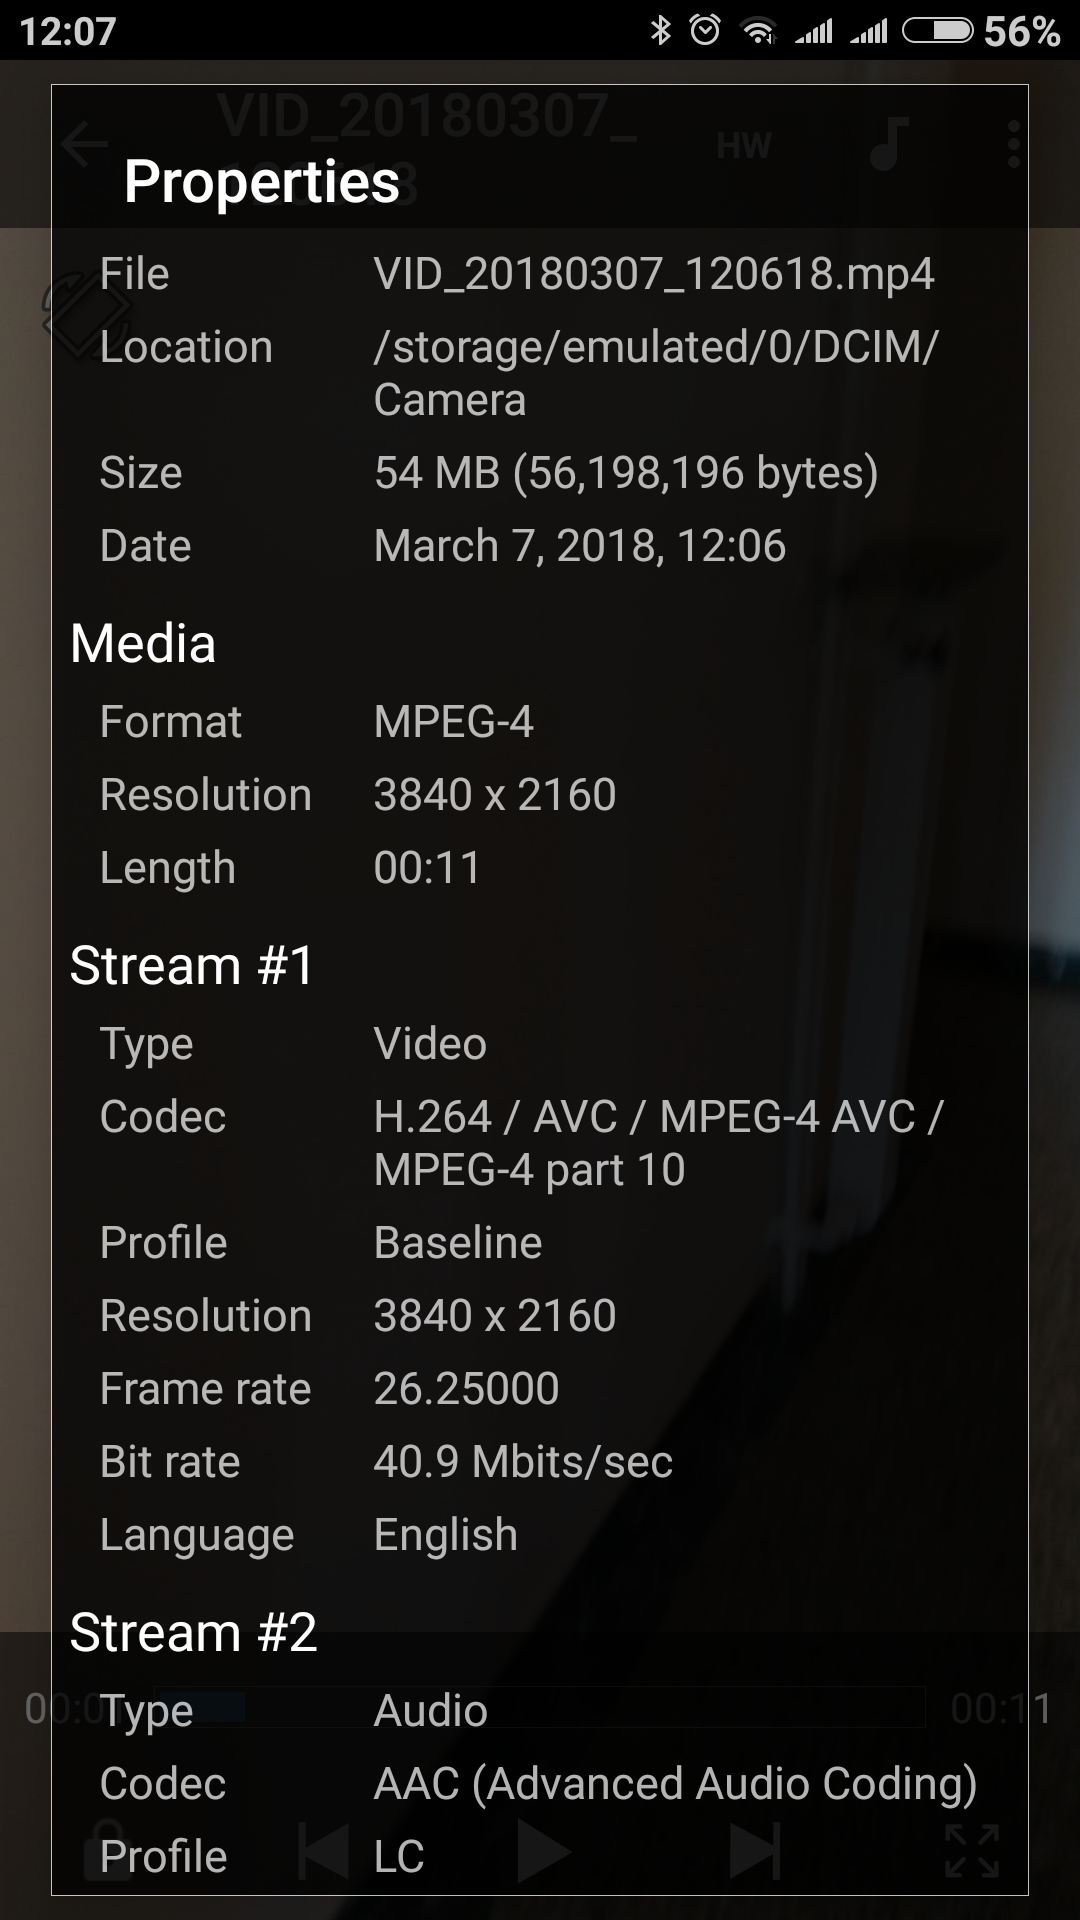Click the Properties dialog title
The width and height of the screenshot is (1080, 1920).
[x=262, y=182]
